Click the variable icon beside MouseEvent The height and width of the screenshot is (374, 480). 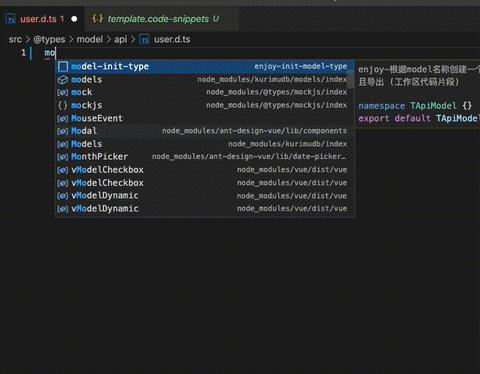[63, 119]
